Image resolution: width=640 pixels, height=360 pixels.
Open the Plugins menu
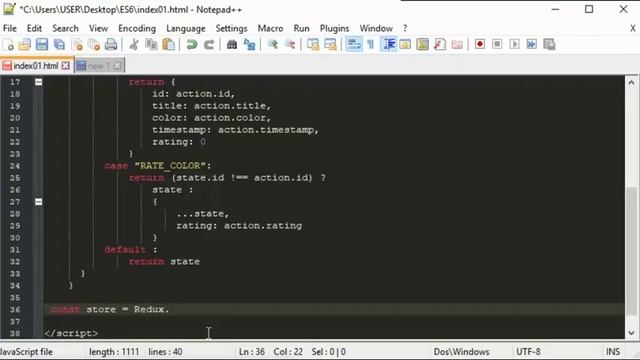pyautogui.click(x=335, y=28)
